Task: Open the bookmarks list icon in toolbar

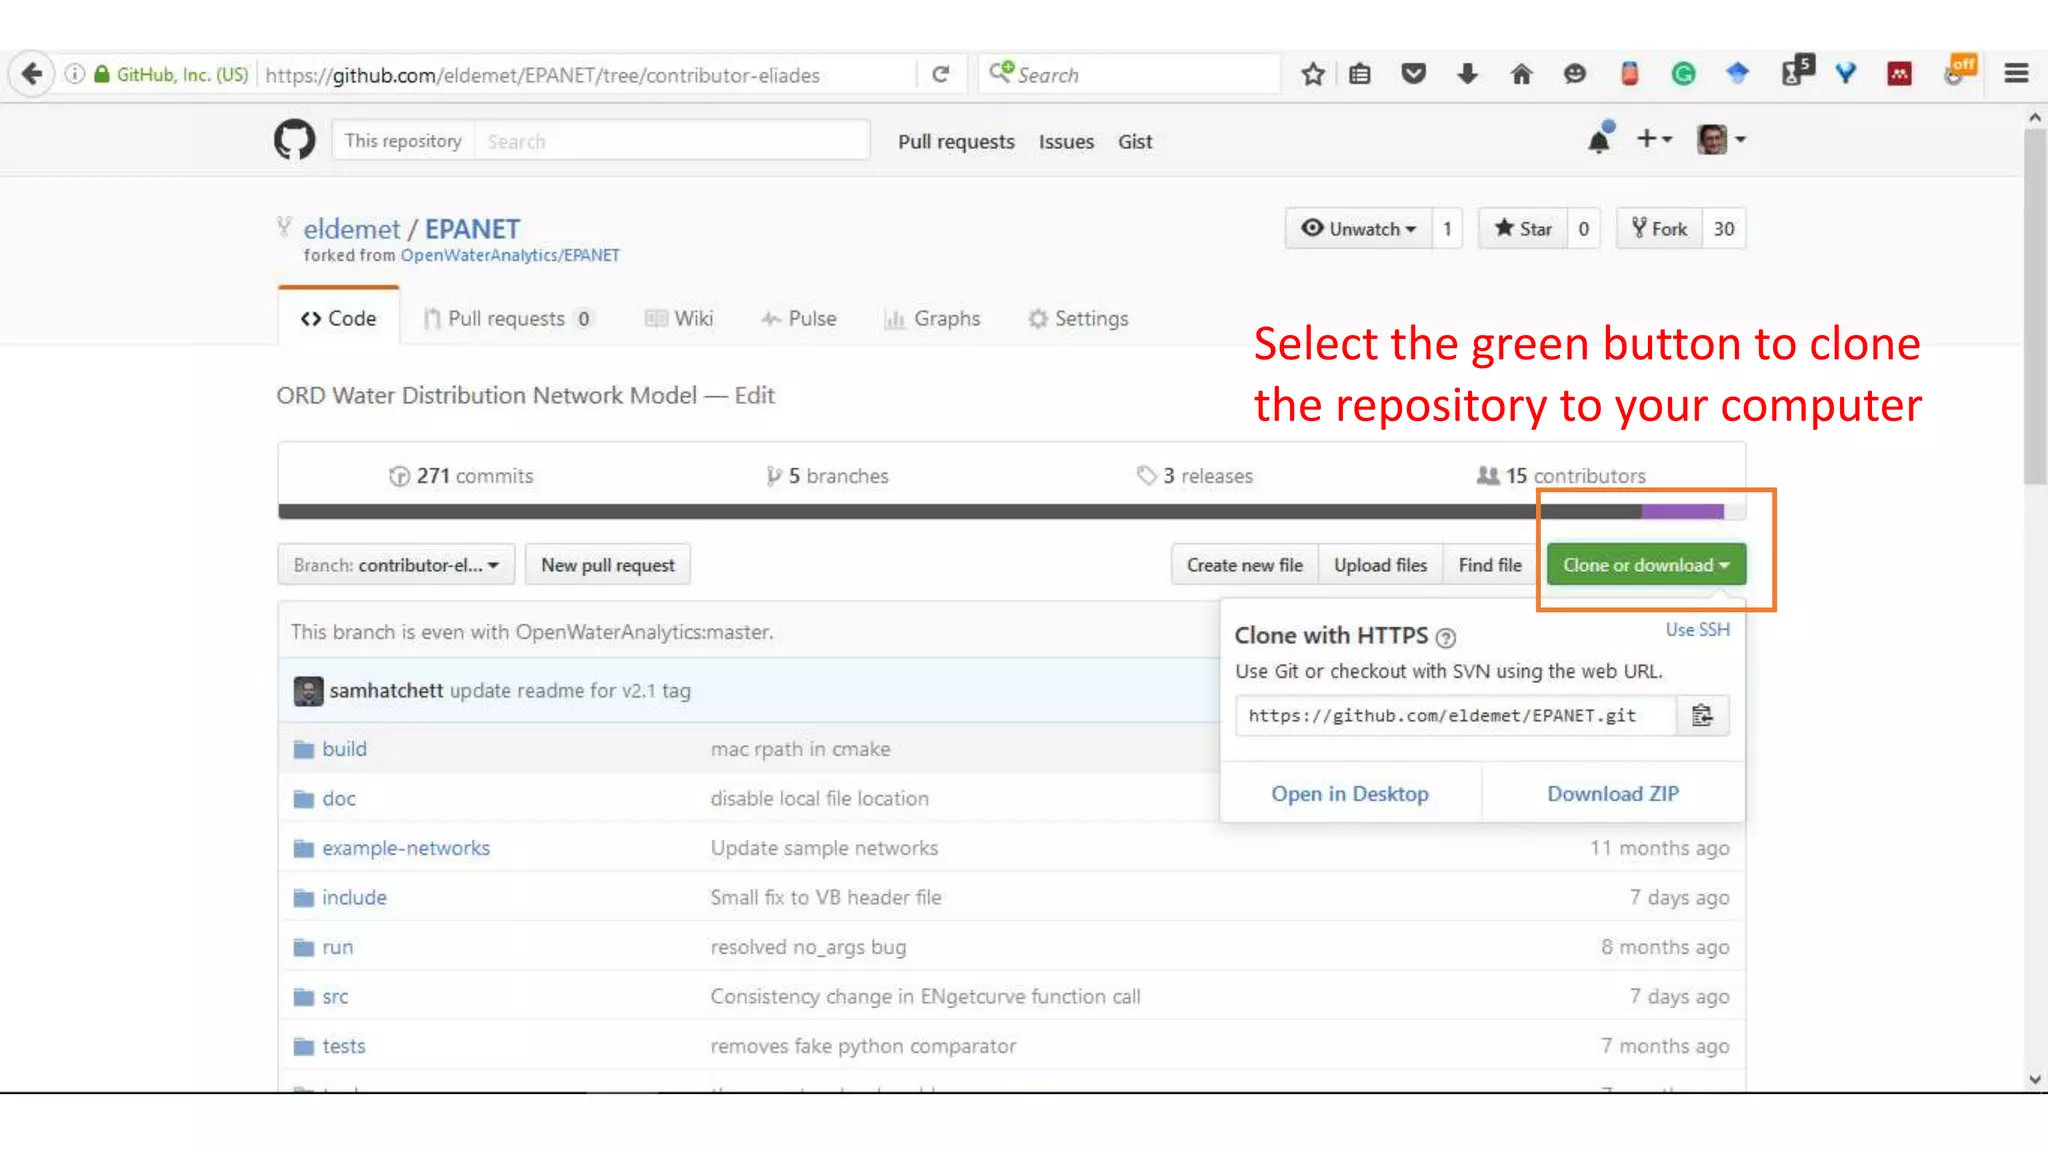Action: pos(1359,74)
